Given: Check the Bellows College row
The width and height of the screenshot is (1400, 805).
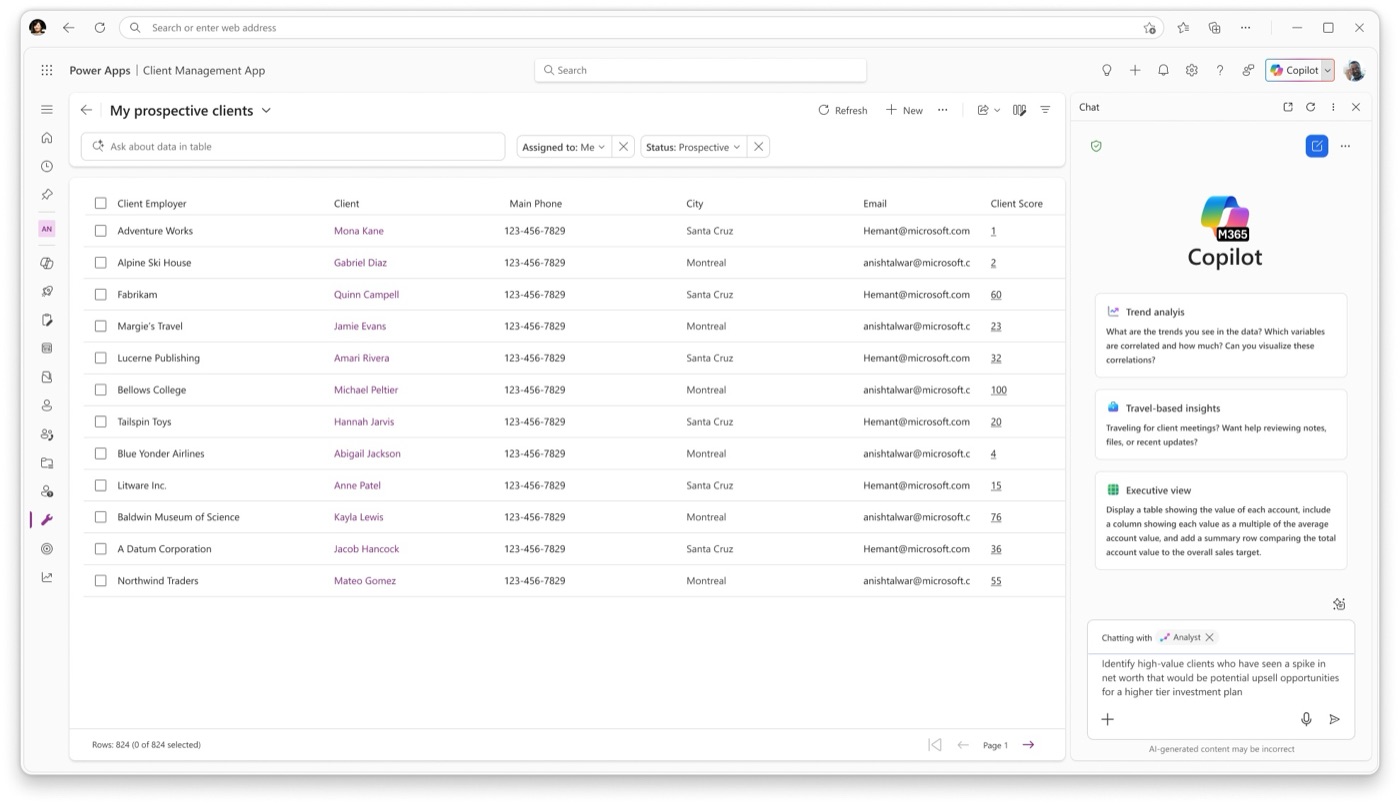Looking at the screenshot, I should [x=100, y=390].
